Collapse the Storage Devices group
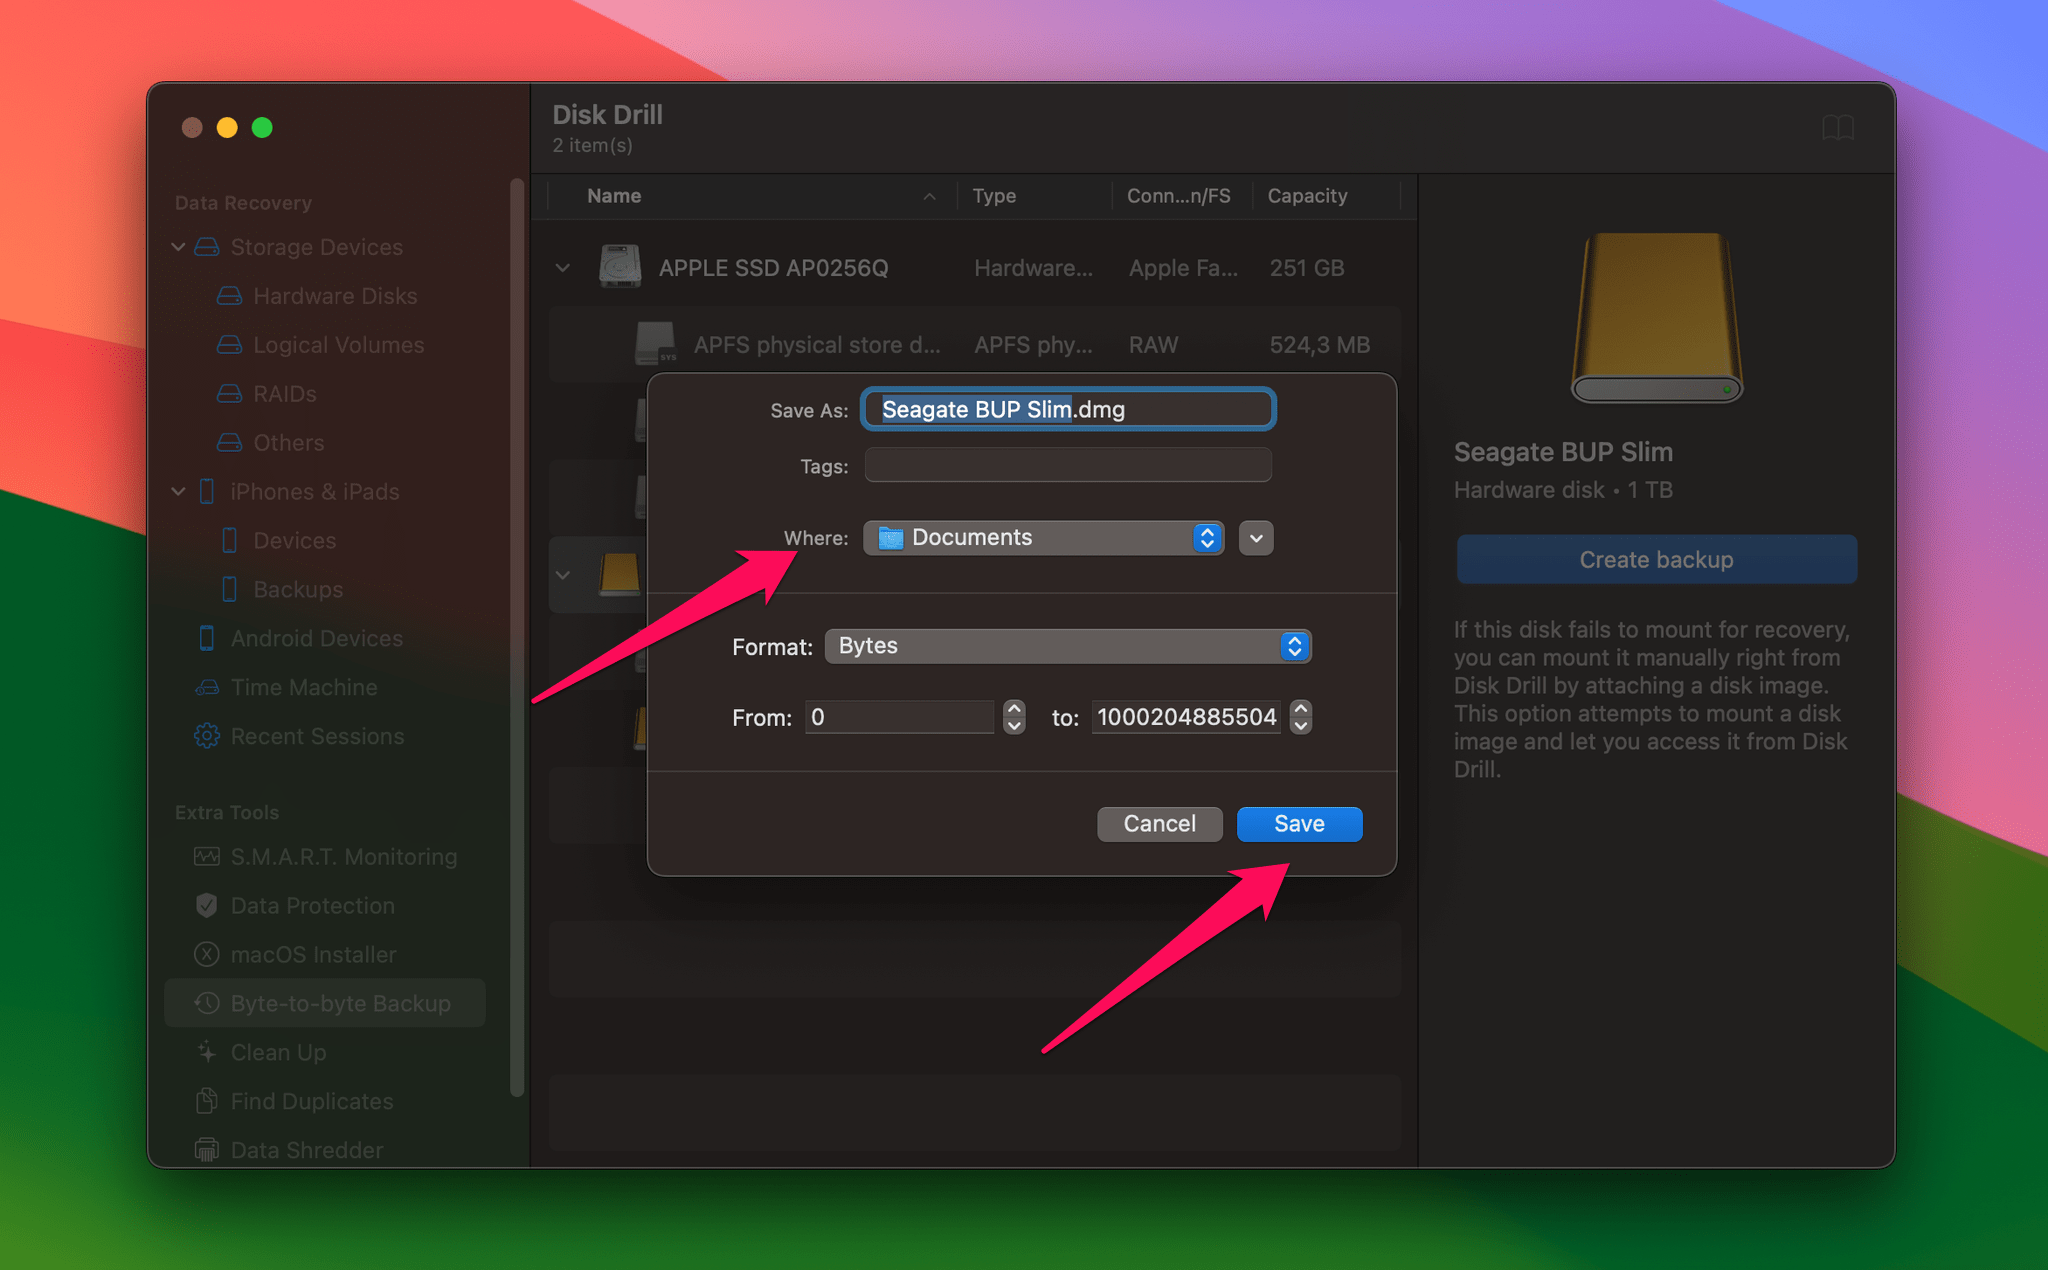 (178, 247)
